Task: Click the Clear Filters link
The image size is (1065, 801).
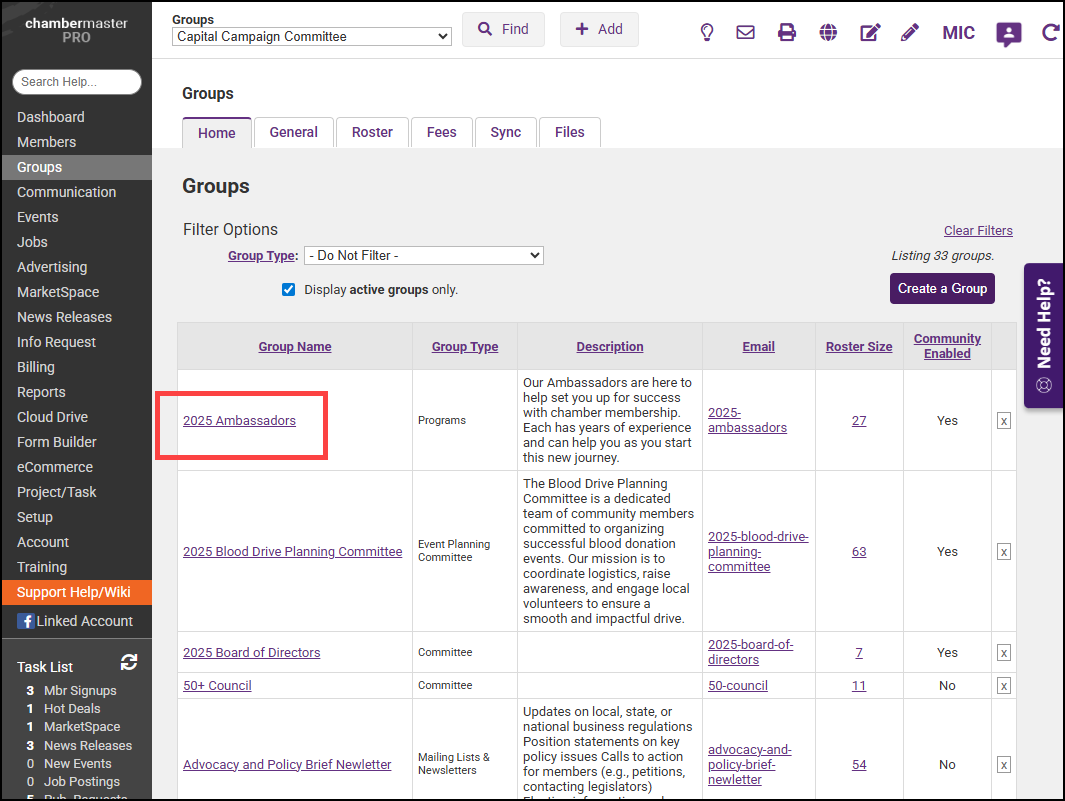Action: tap(977, 231)
